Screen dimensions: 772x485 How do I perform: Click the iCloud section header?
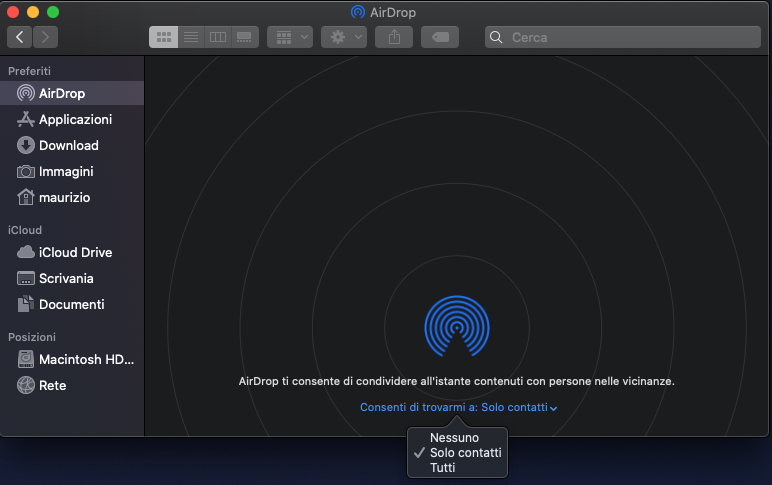pyautogui.click(x=25, y=230)
